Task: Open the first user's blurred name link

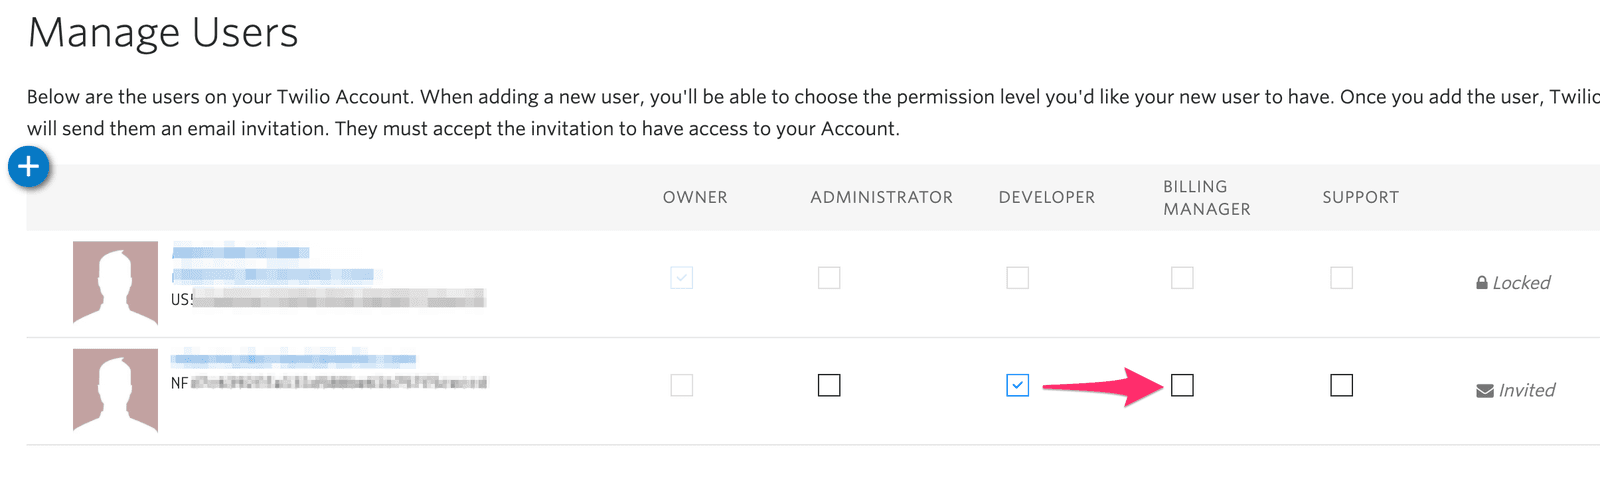Action: 240,252
